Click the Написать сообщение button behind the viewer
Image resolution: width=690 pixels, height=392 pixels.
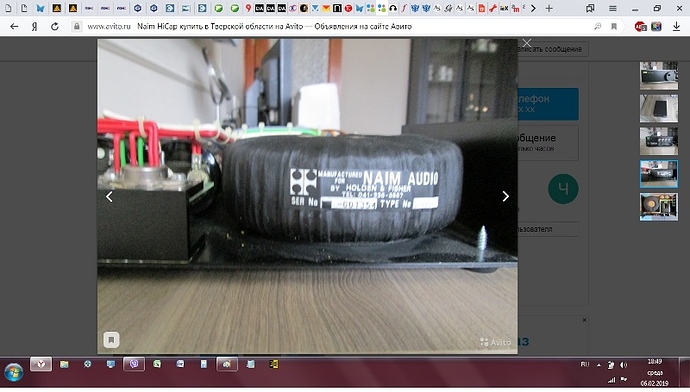(x=553, y=49)
